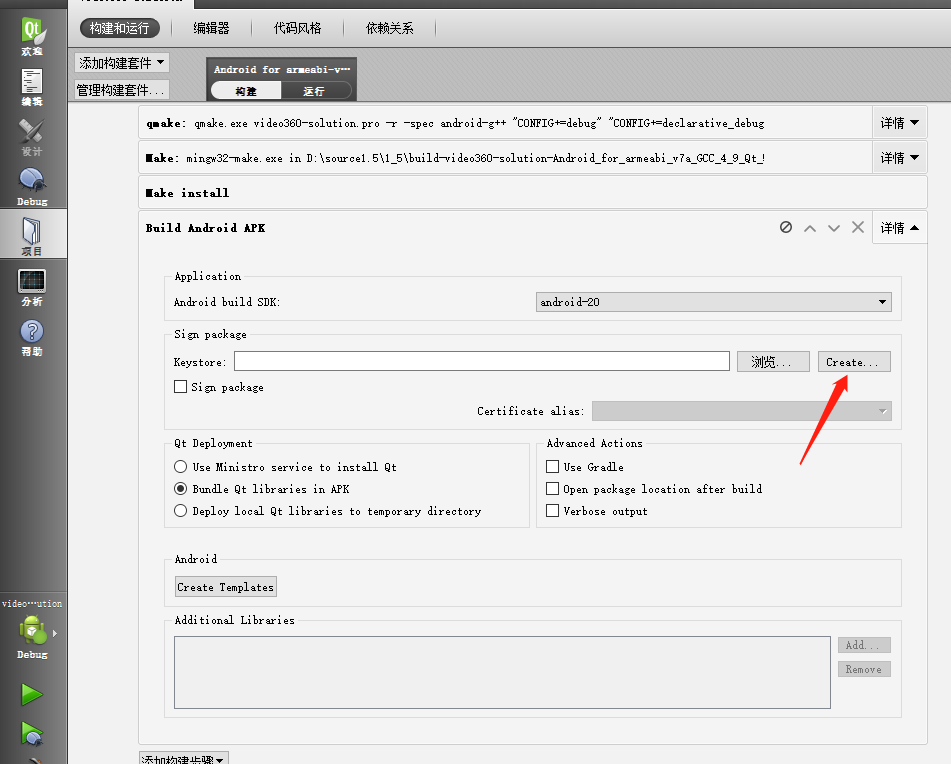Click Remove additional library button
Image resolution: width=951 pixels, height=764 pixels.
[864, 669]
